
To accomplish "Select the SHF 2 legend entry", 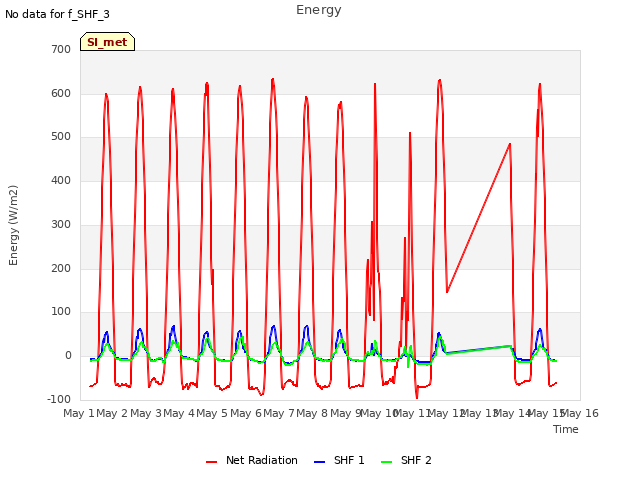I will (406, 460).
